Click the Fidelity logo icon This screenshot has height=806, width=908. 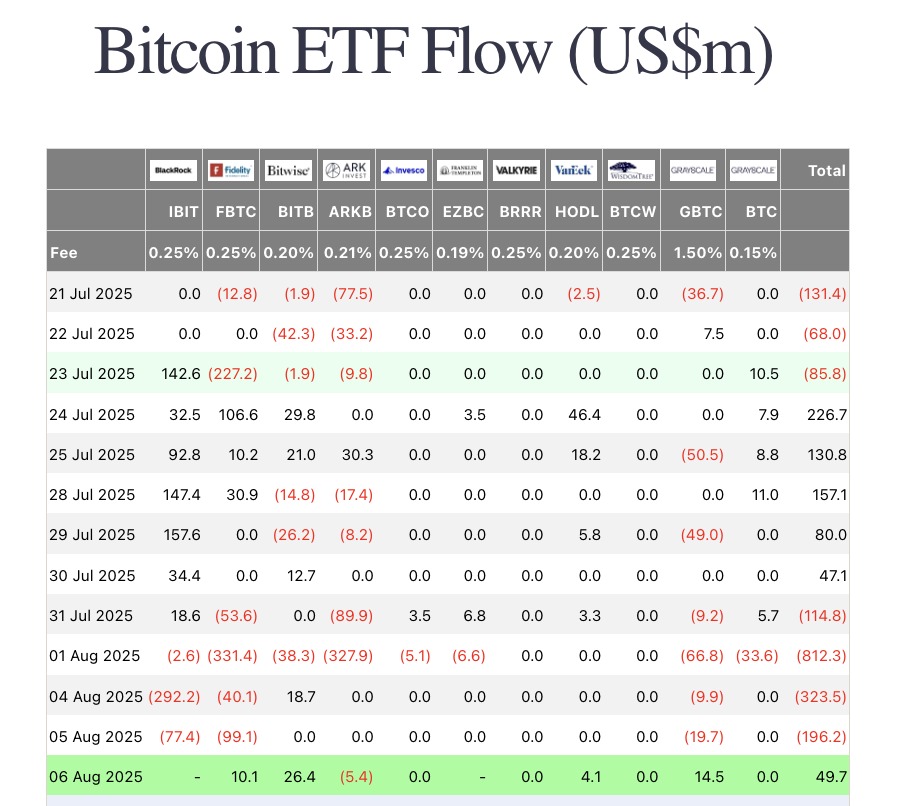tap(231, 170)
